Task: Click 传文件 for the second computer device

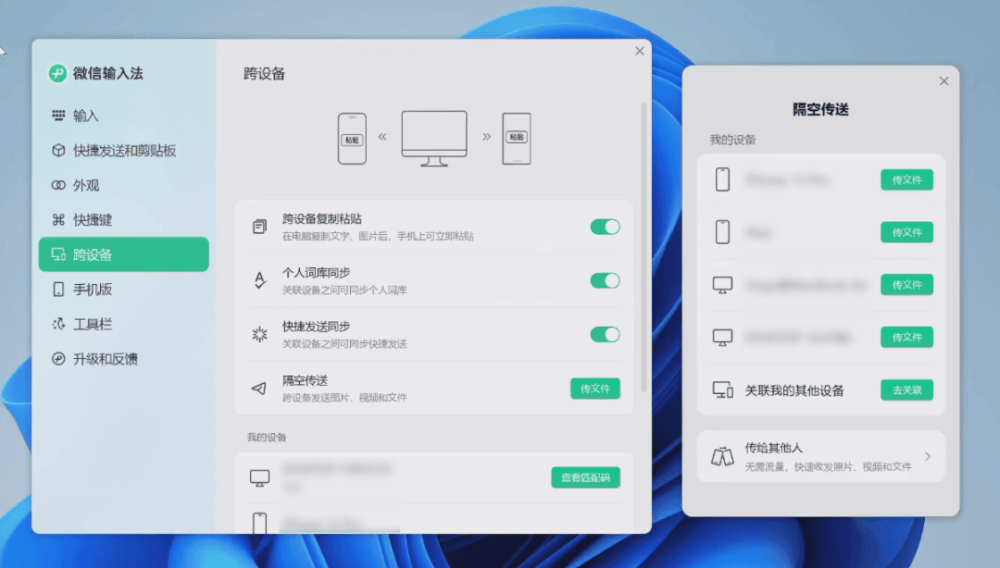Action: [x=907, y=337]
